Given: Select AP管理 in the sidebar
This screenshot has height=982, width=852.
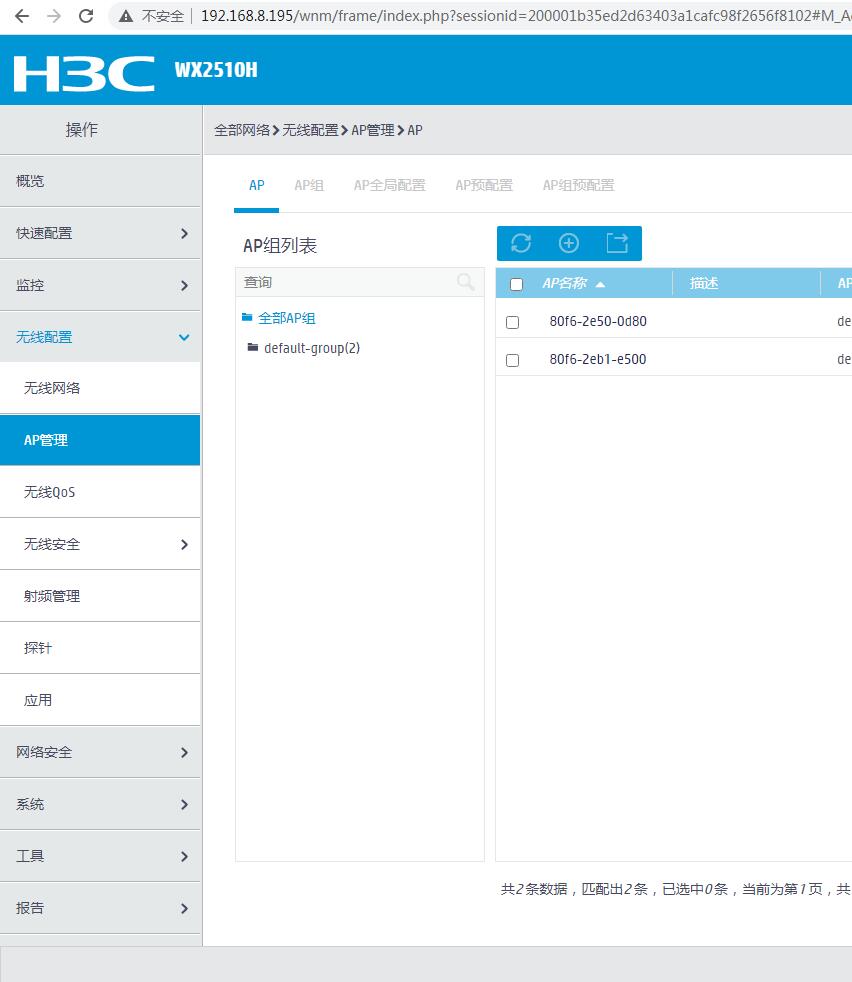Looking at the screenshot, I should [x=100, y=440].
